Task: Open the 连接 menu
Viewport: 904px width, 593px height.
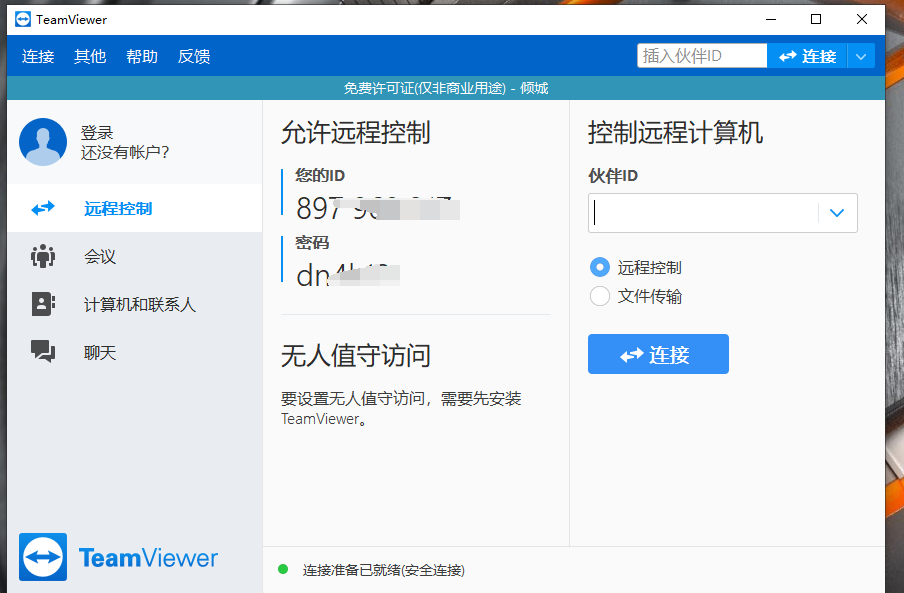Action: tap(38, 56)
